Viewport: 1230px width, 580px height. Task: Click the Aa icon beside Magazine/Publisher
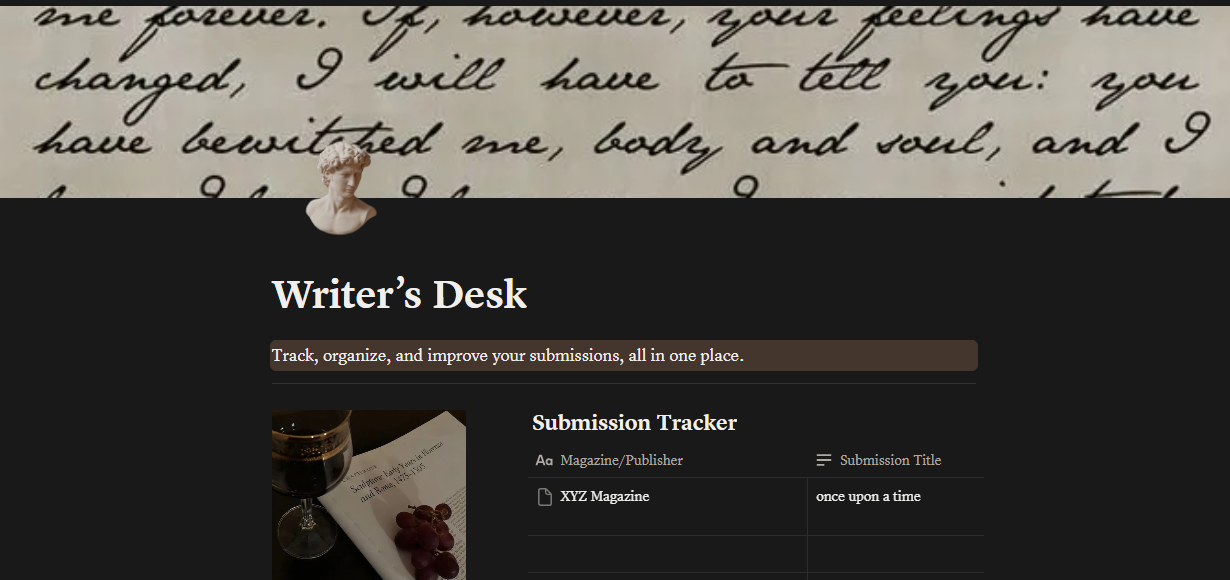(544, 460)
